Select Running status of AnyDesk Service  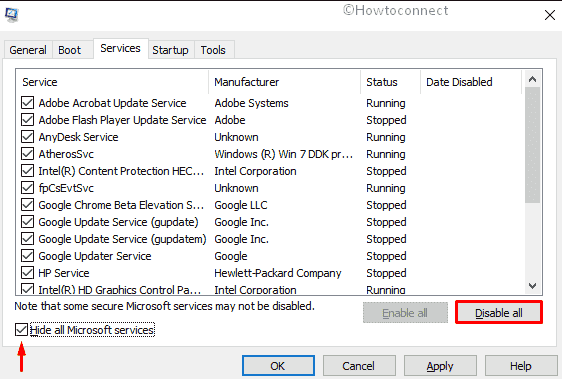pos(386,137)
